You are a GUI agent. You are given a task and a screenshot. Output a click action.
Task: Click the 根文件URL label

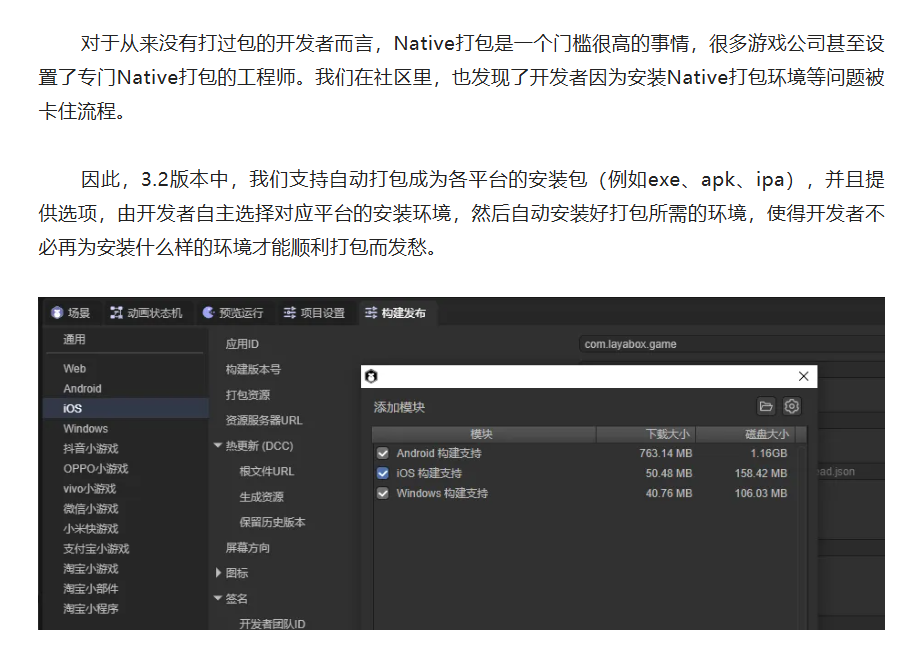pyautogui.click(x=267, y=471)
